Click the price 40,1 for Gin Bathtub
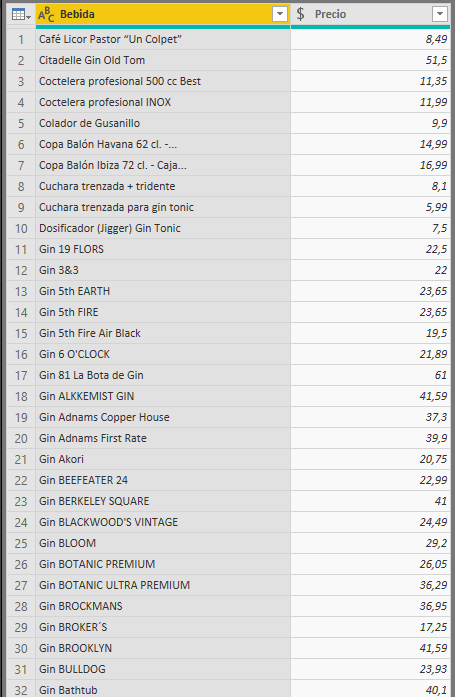Screen dimensions: 455x697 pos(371,690)
